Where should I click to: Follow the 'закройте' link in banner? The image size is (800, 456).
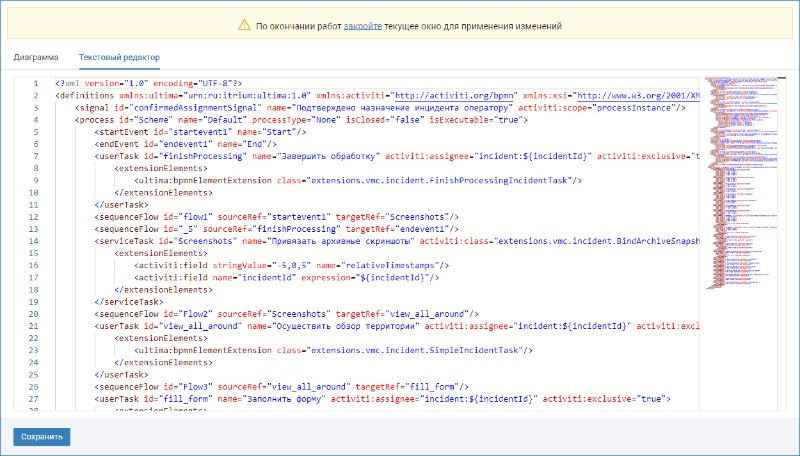362,26
